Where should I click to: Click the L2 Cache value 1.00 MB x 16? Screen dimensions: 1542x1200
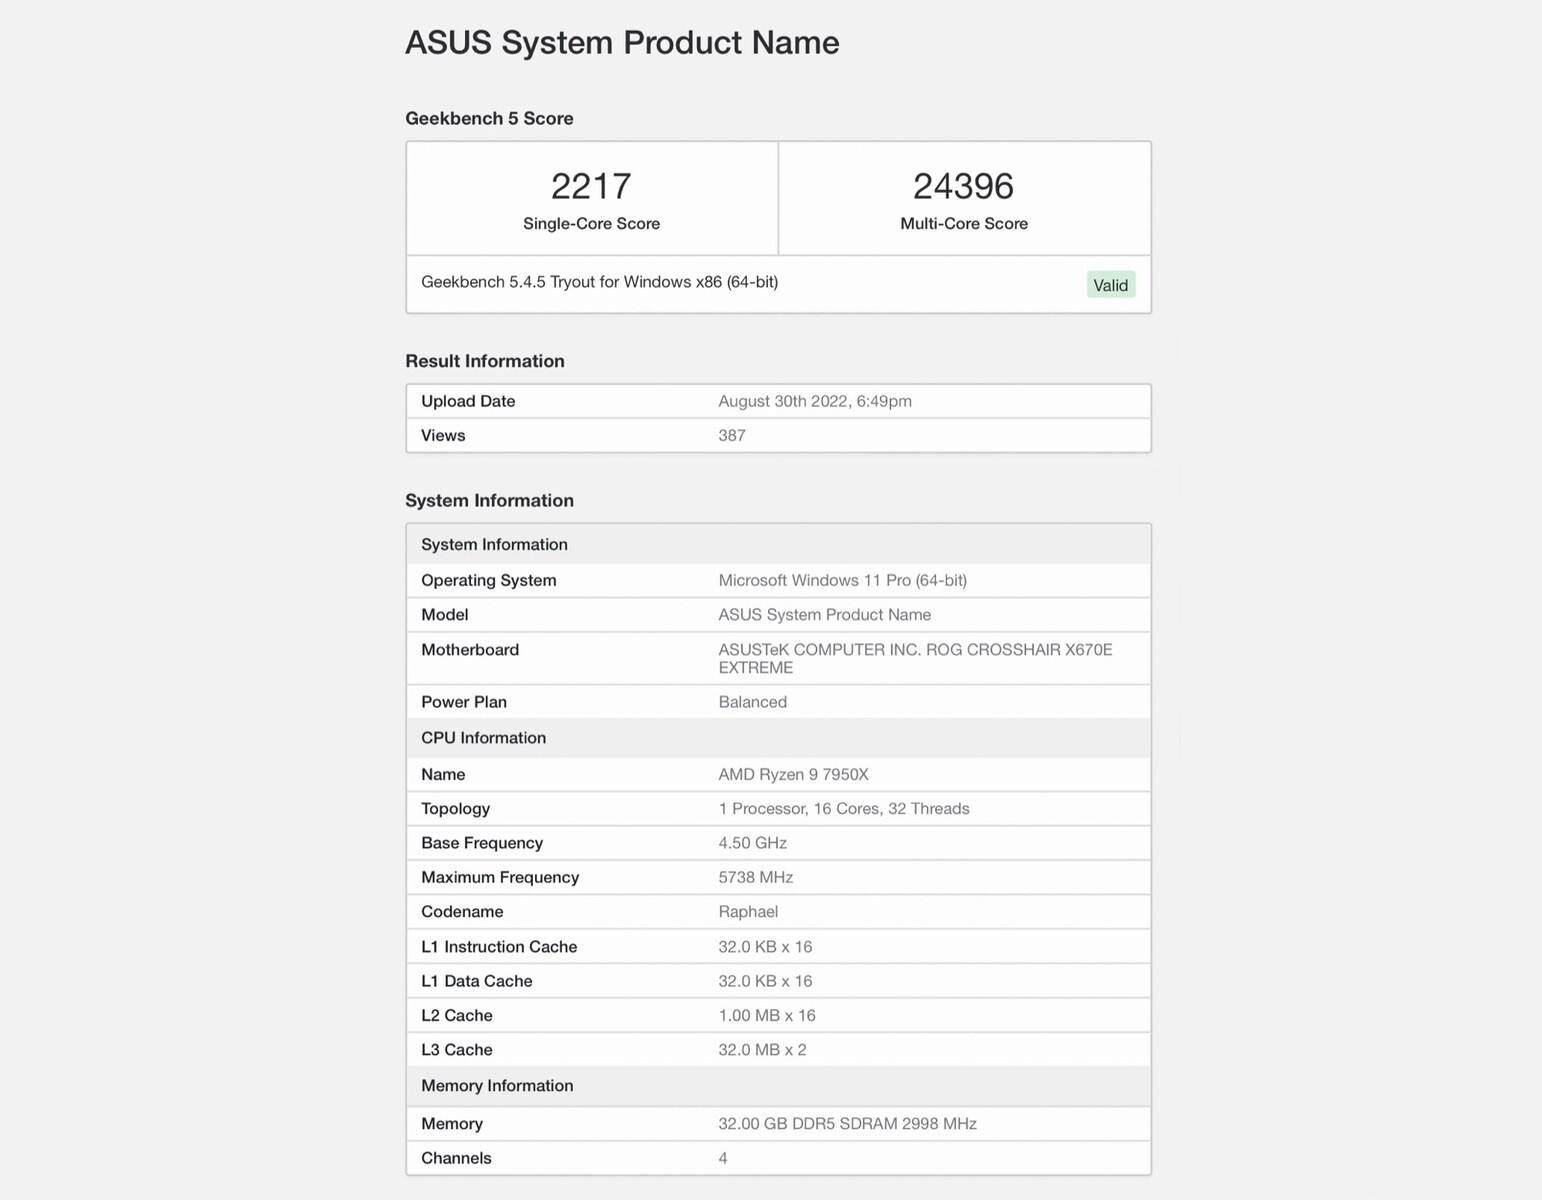tap(766, 1015)
